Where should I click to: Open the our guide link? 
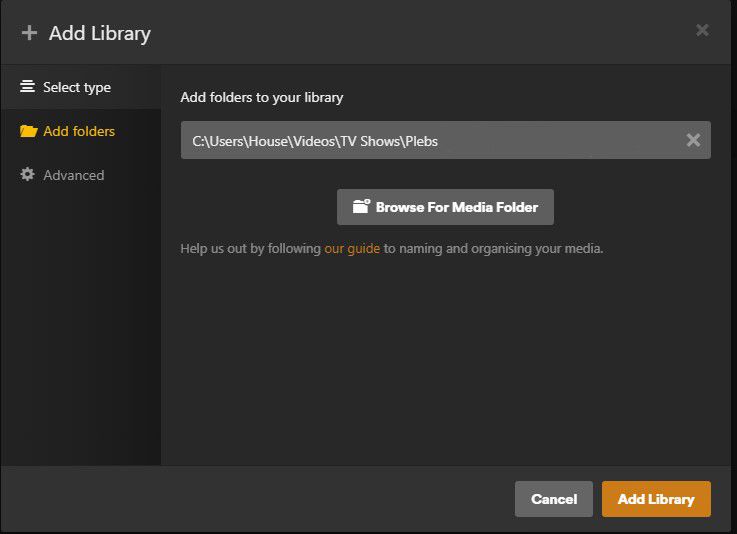[x=352, y=248]
